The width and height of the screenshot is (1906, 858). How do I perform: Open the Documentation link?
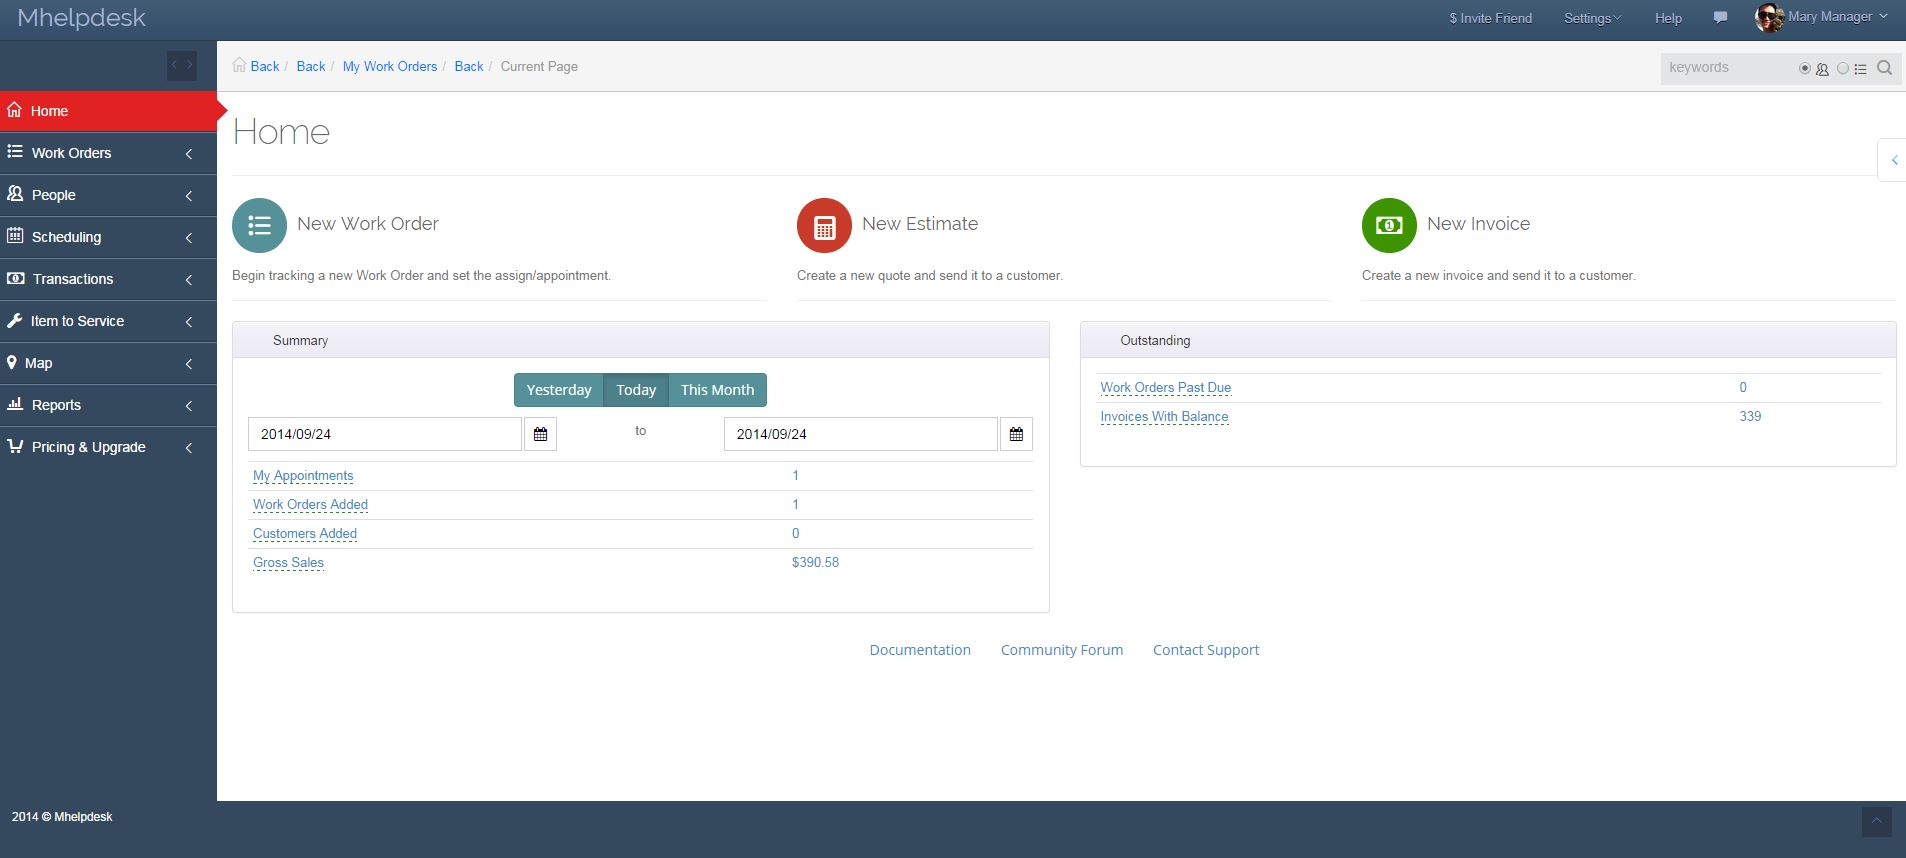[920, 650]
